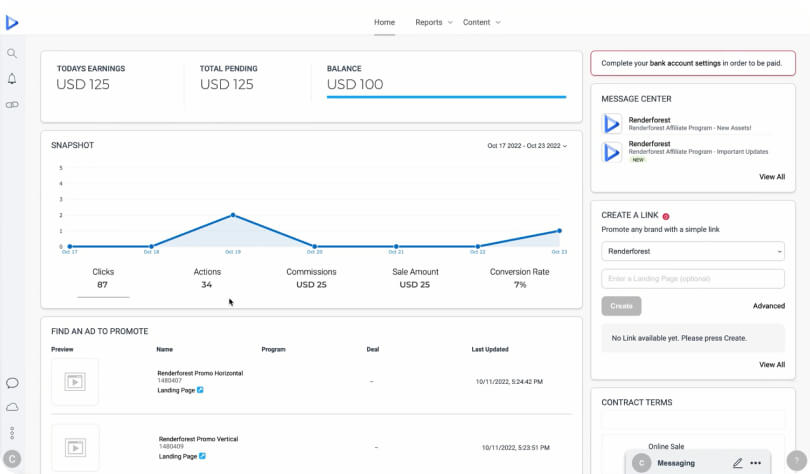The height and width of the screenshot is (474, 810).
Task: Open Messaging more options ellipsis
Action: coord(756,463)
